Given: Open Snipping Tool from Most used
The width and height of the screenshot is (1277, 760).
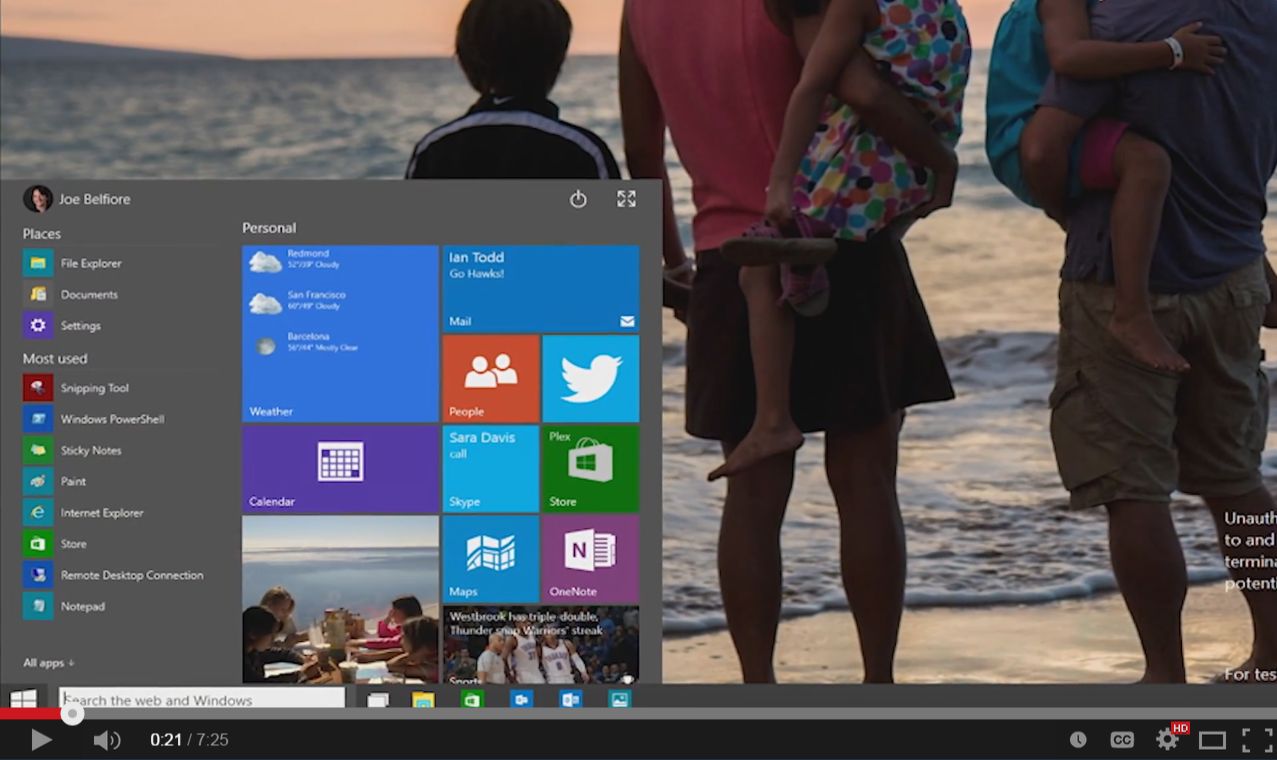Looking at the screenshot, I should click(x=95, y=387).
